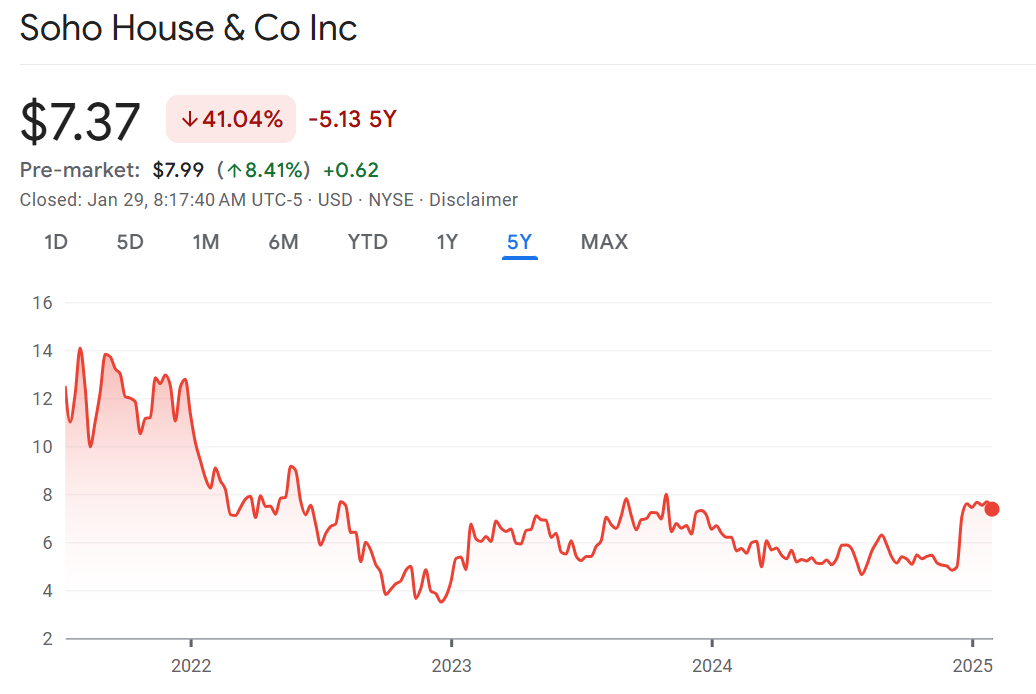1036x694 pixels.
Task: Click the red down arrow icon
Action: (x=188, y=120)
